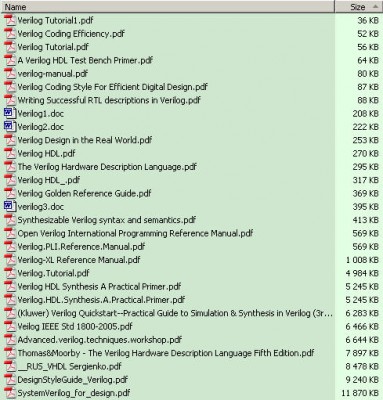Click the PDF icon for Advanced.verilog.techniques.workshop.pdf
Viewport: 383px width, 400px height.
point(10,340)
